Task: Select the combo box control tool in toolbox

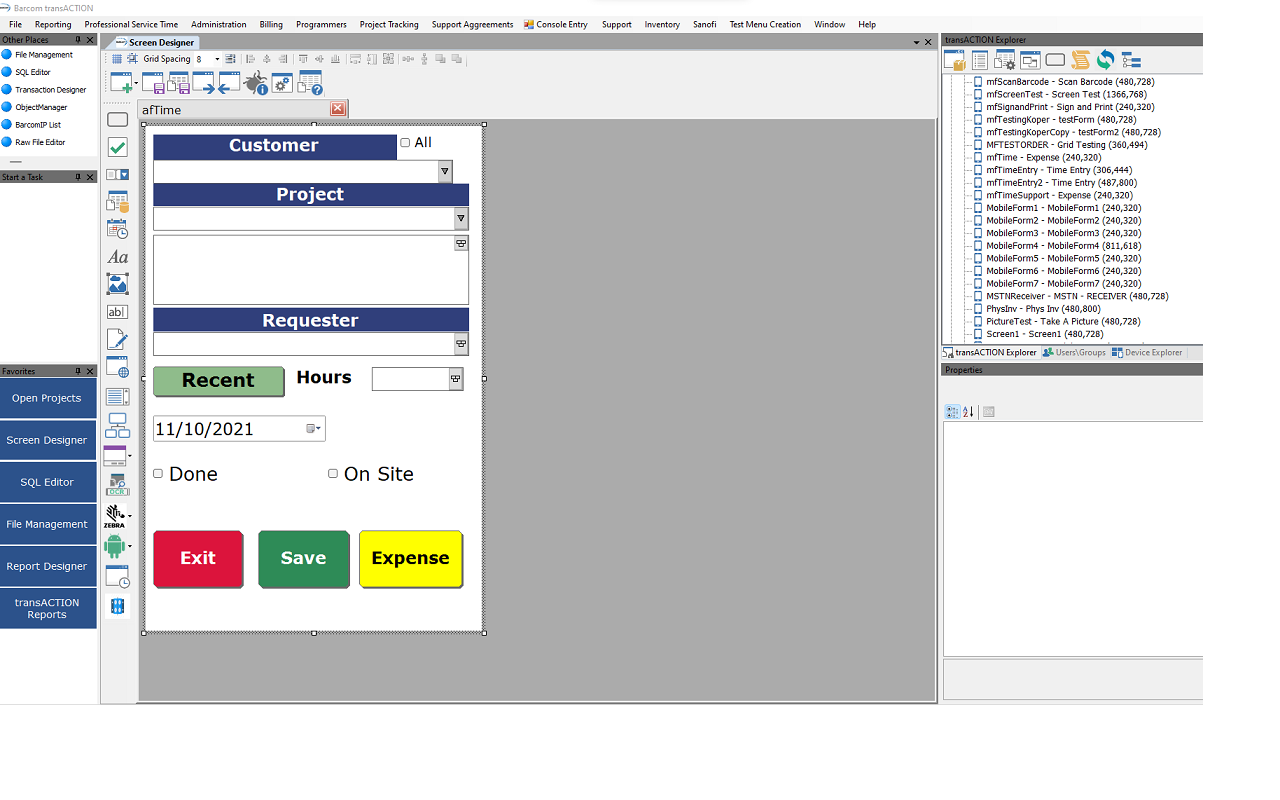Action: pos(117,174)
